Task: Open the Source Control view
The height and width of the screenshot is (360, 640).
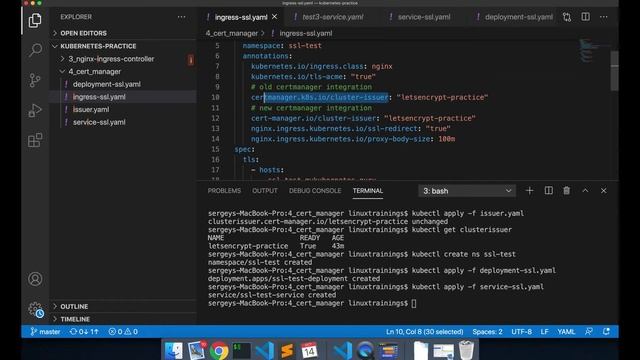Action: (x=35, y=80)
